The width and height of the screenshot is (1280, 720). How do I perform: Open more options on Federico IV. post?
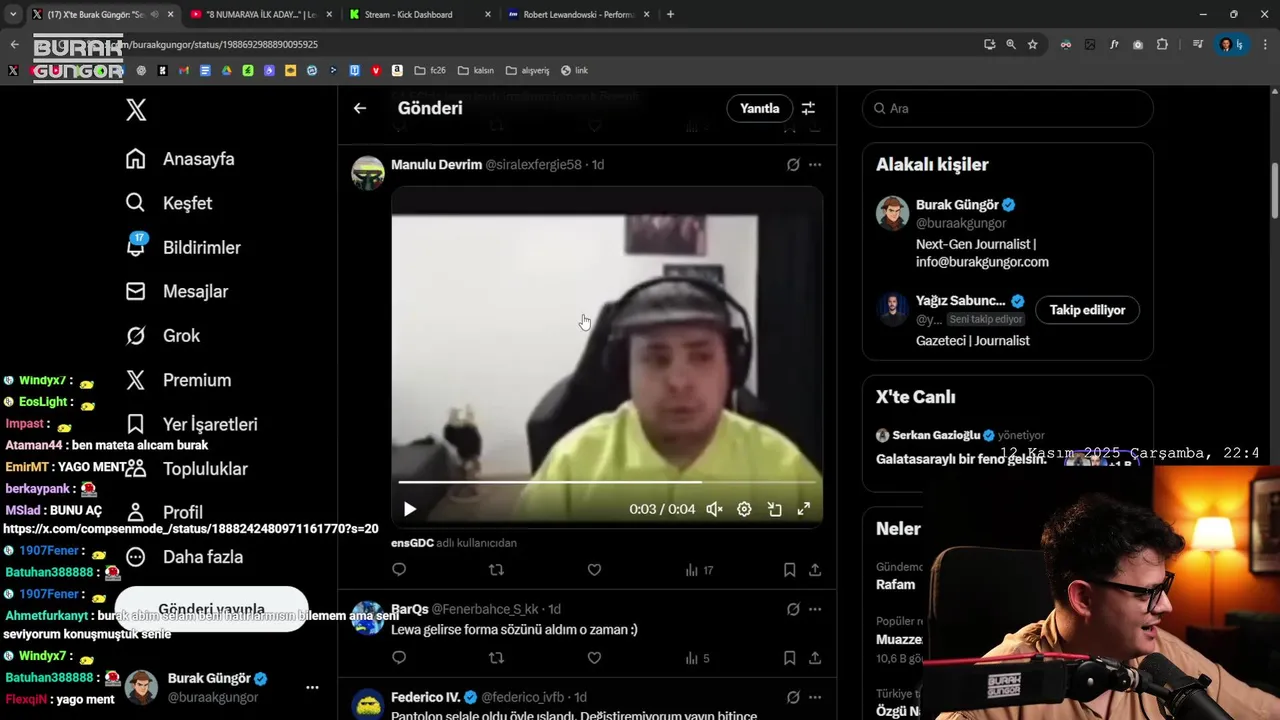pyautogui.click(x=815, y=697)
